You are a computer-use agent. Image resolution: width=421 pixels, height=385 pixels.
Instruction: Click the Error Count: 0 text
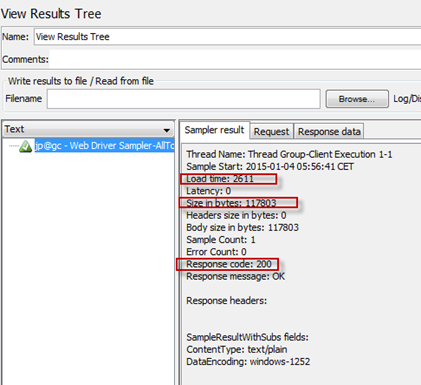[x=216, y=252]
